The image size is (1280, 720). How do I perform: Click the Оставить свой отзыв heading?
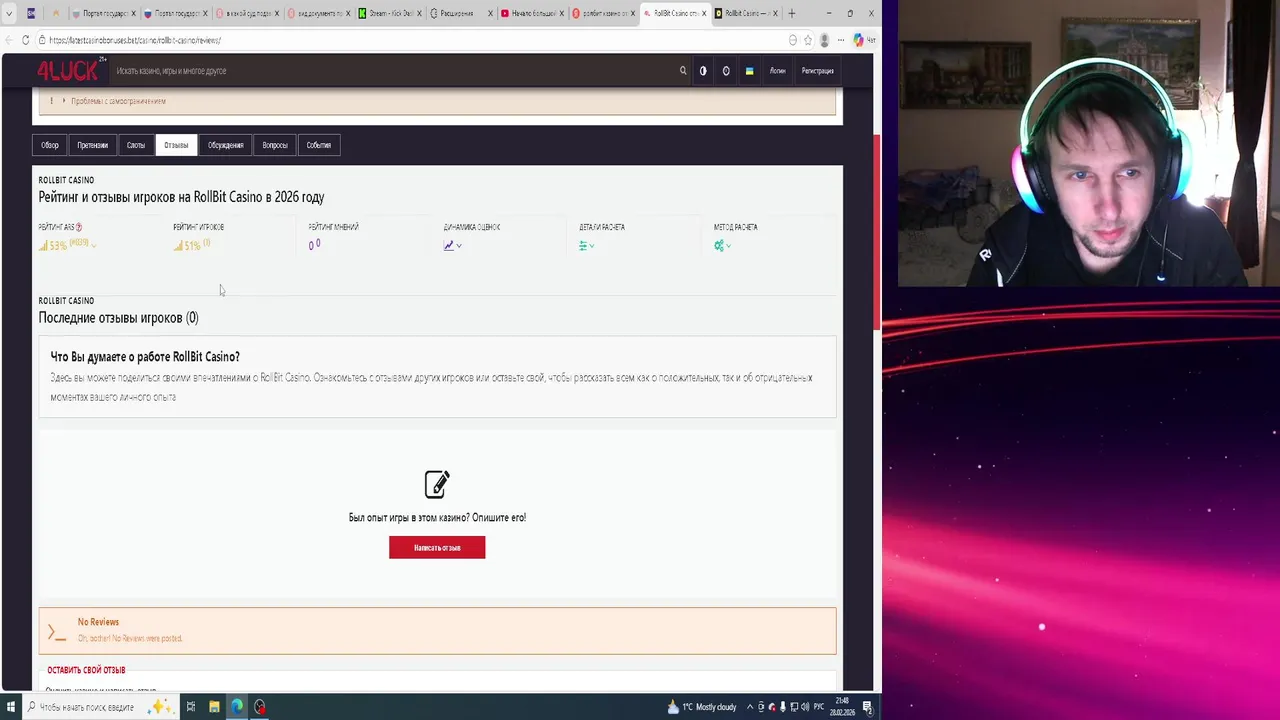pyautogui.click(x=86, y=670)
